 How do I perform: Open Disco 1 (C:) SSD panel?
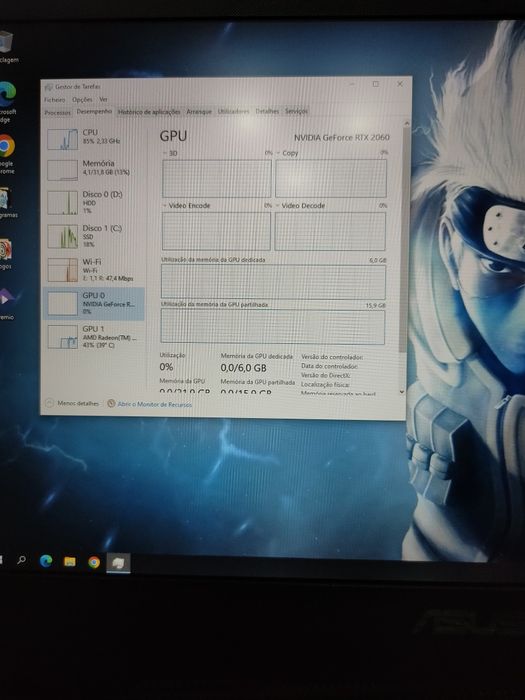pos(93,236)
